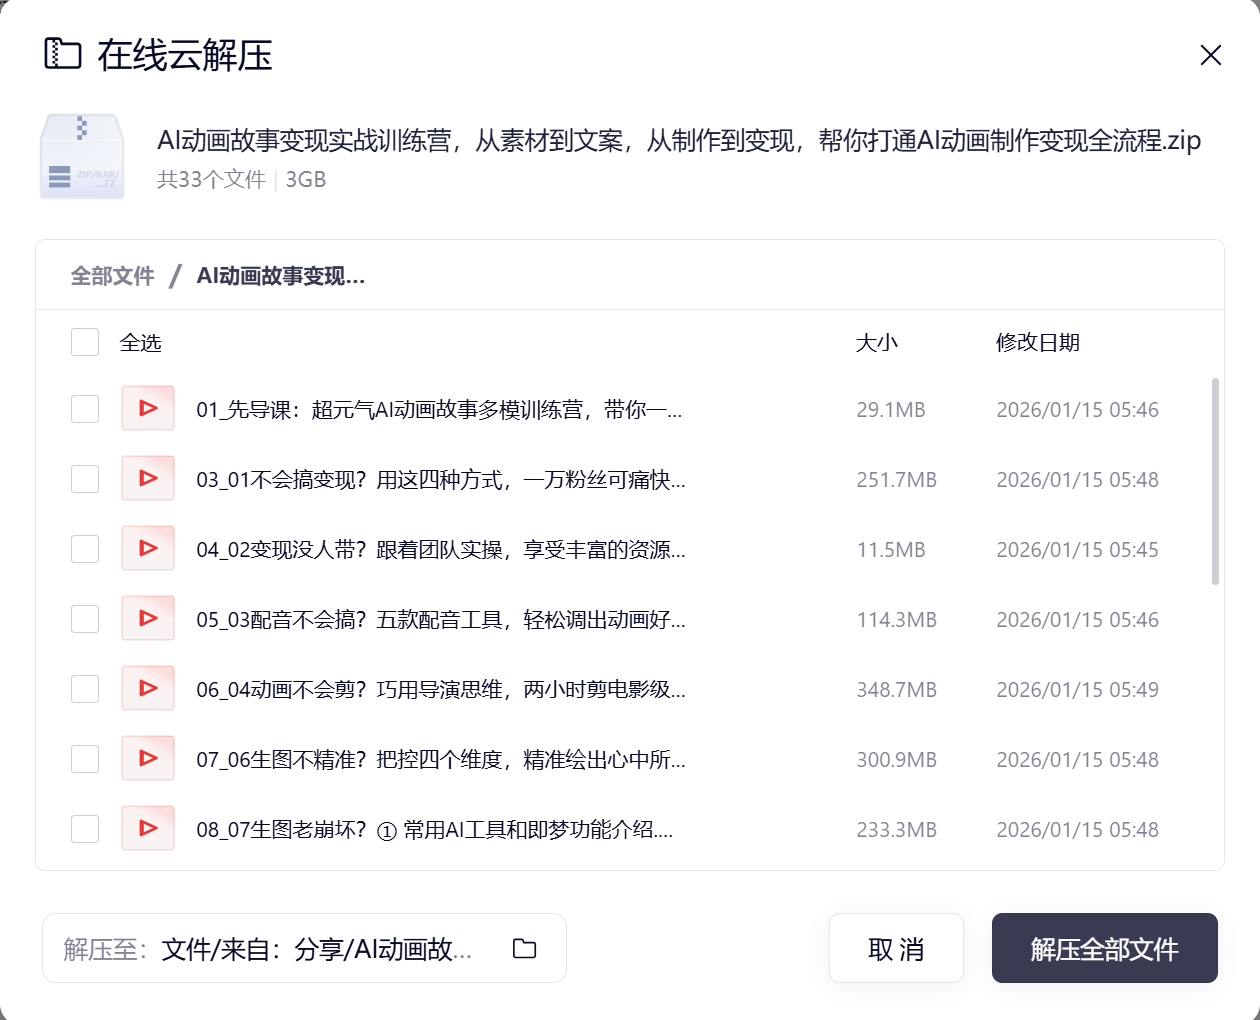Image resolution: width=1260 pixels, height=1020 pixels.
Task: Click the 解压全部文件 extract button
Action: 1104,948
